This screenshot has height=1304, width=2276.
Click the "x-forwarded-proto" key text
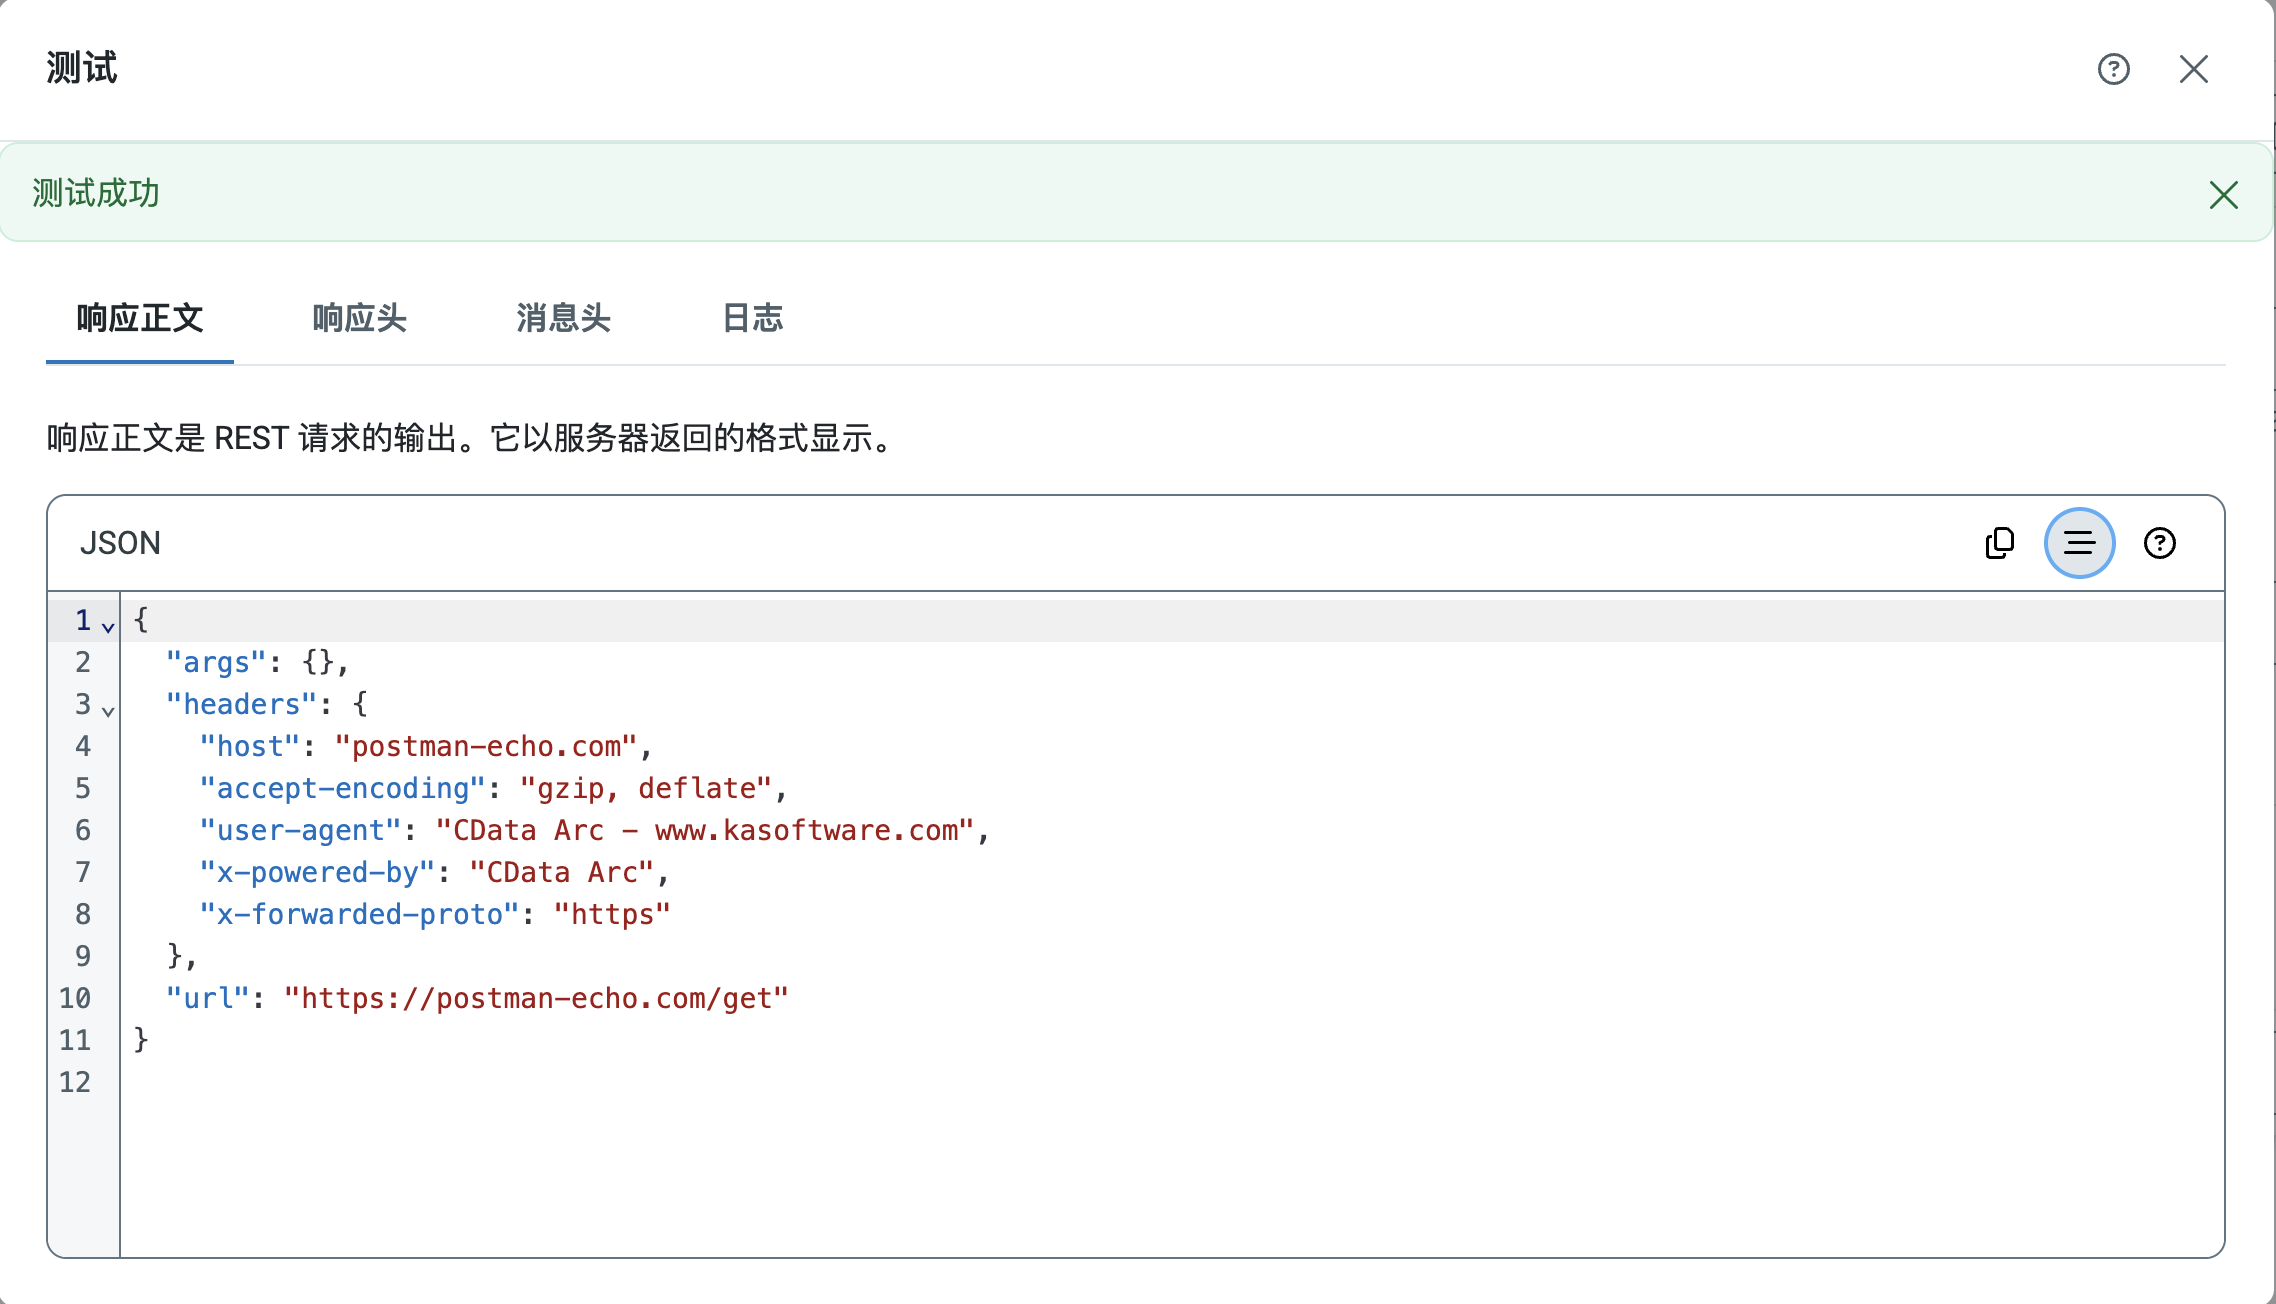click(x=359, y=914)
